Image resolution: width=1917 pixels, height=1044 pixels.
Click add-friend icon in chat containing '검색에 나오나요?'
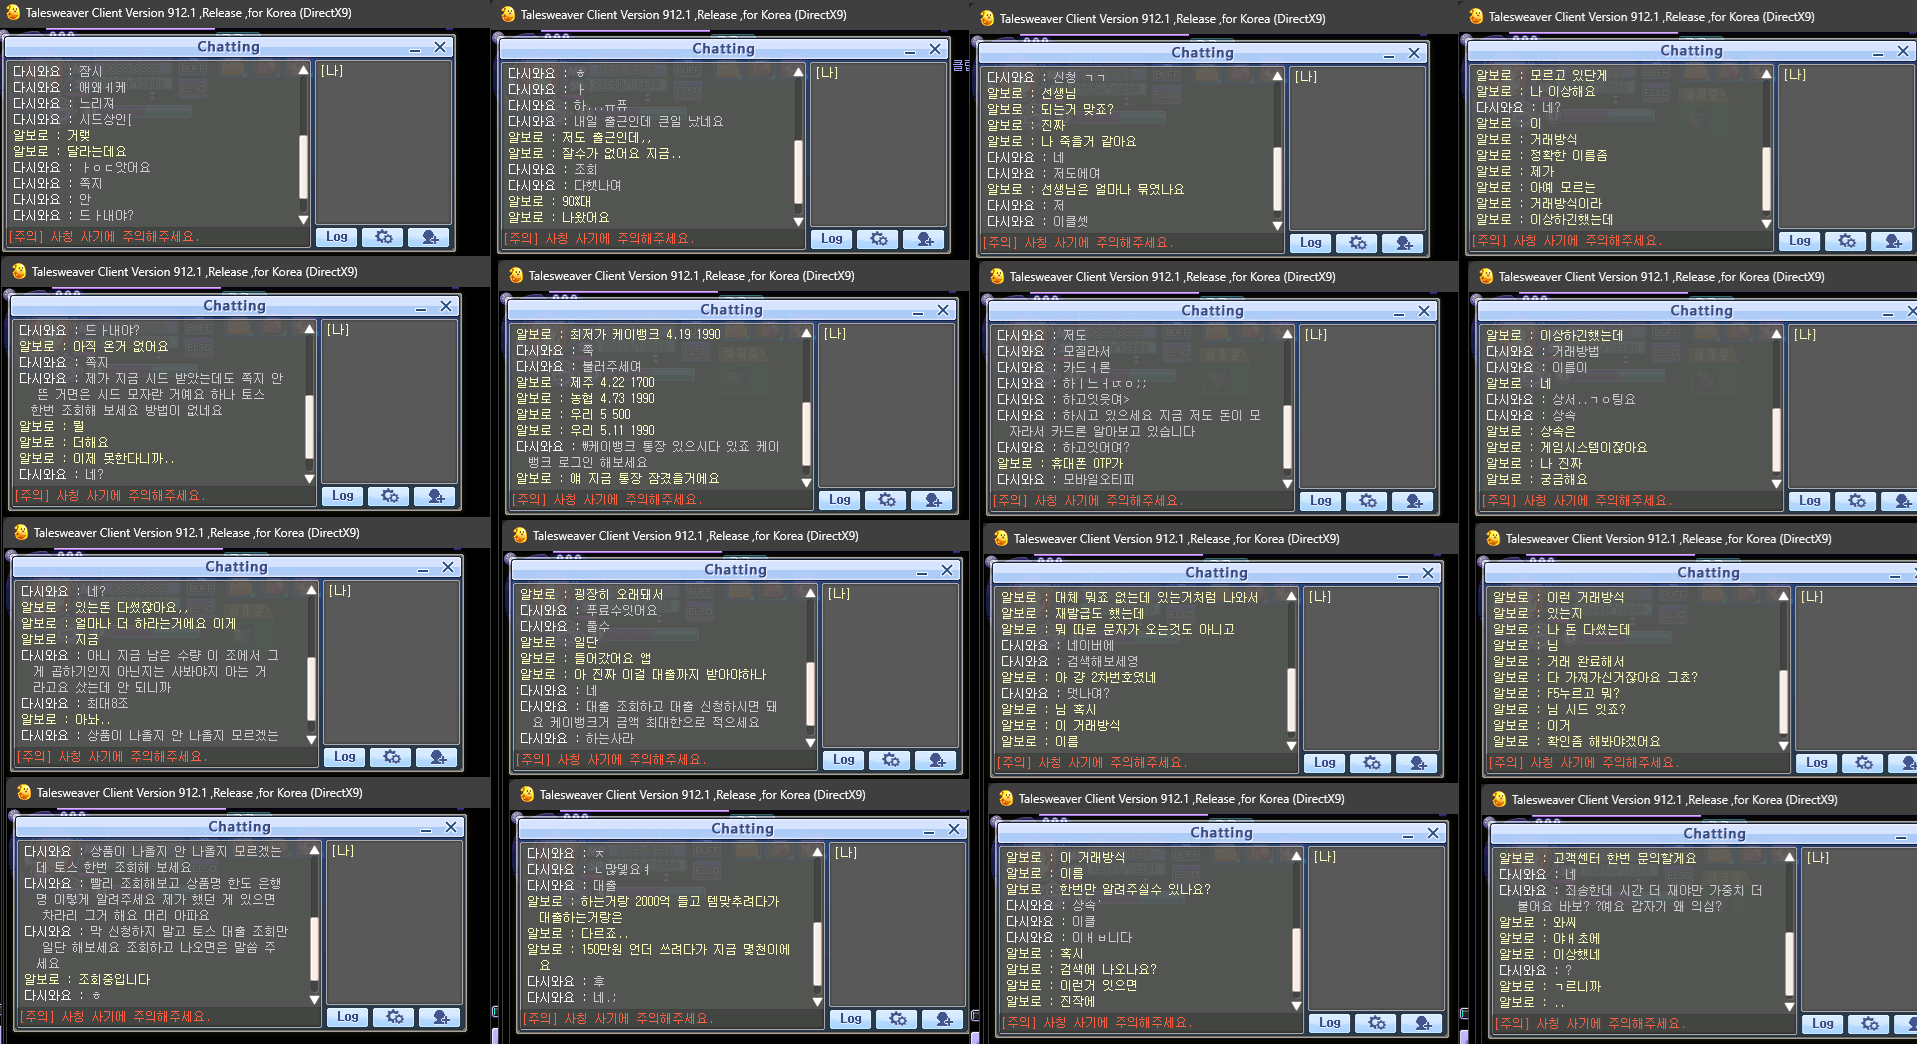pos(1423,1023)
